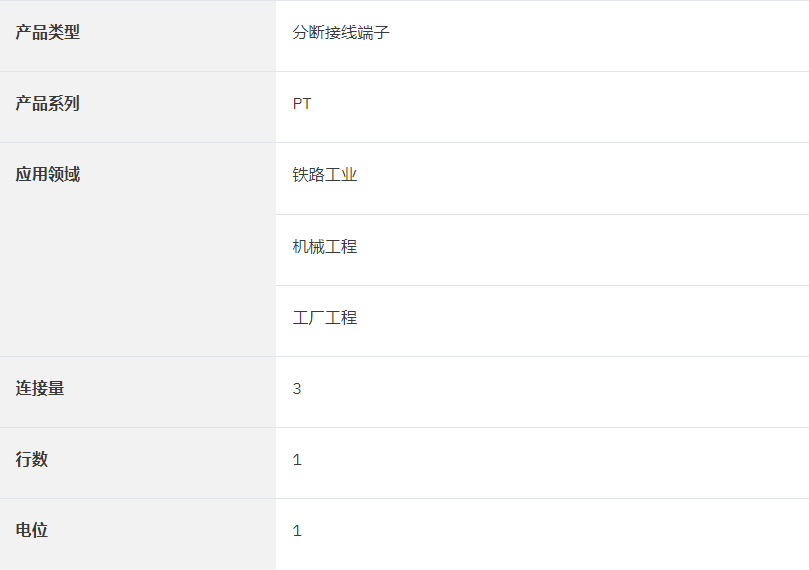The width and height of the screenshot is (809, 570).
Task: Click the 连接量 label
Action: pyautogui.click(x=40, y=388)
